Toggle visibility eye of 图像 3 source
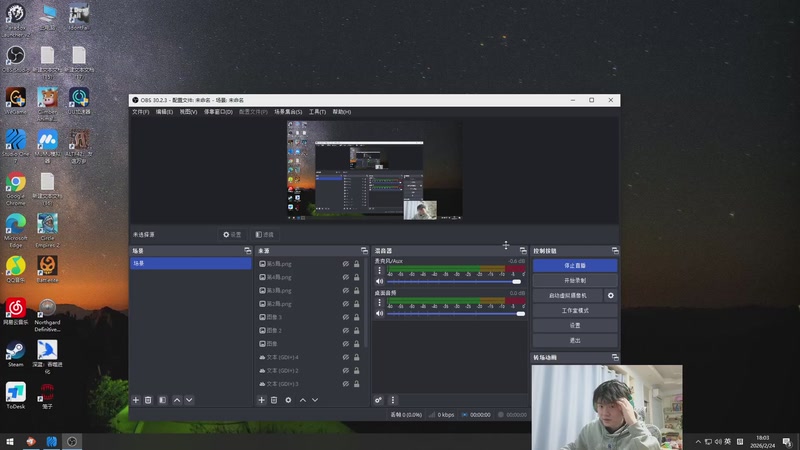Viewport: 800px width, 450px height. click(x=345, y=317)
